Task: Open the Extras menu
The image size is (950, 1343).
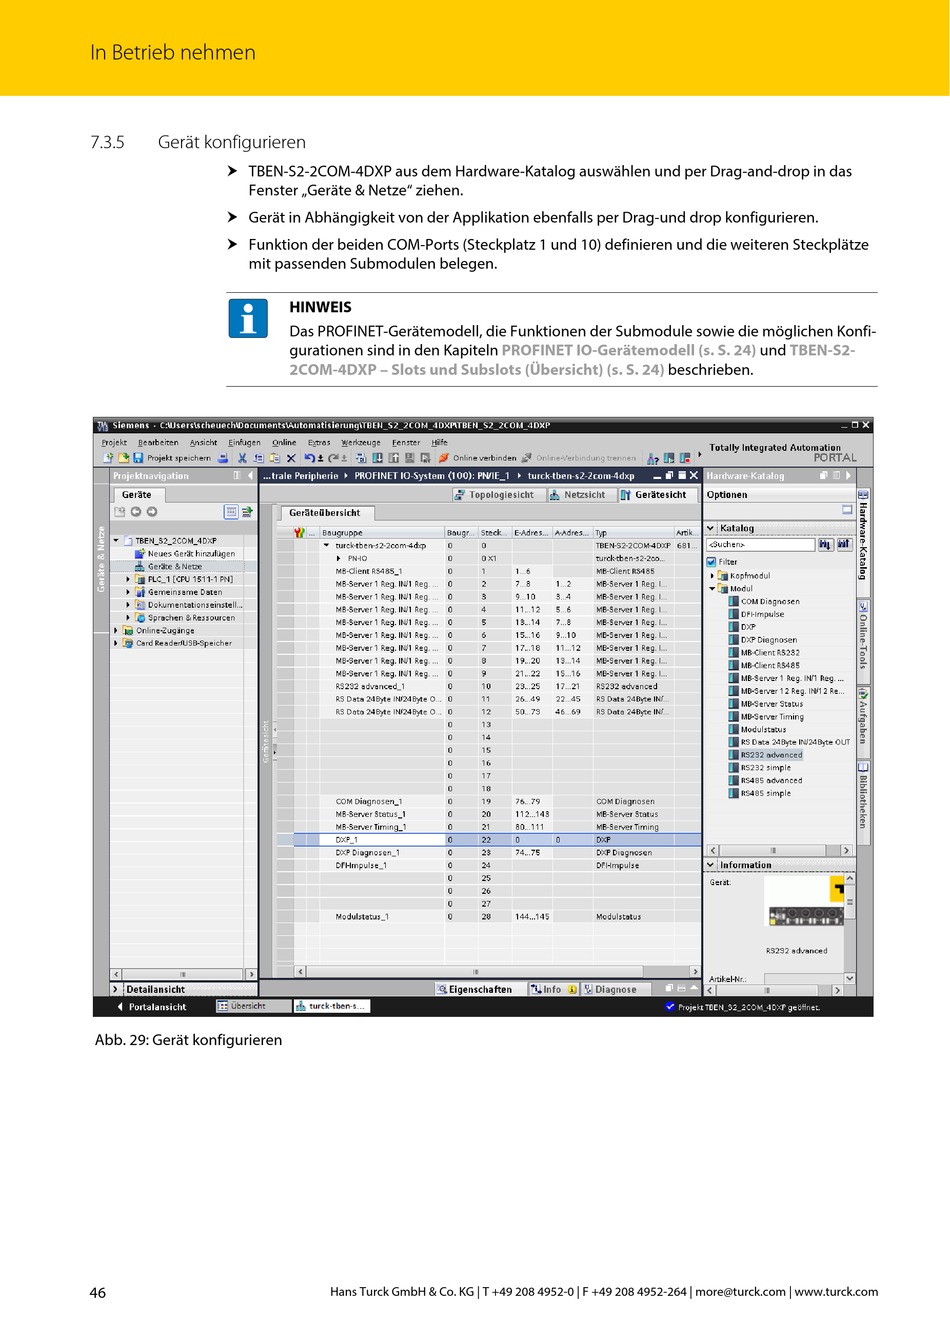Action: (x=319, y=442)
